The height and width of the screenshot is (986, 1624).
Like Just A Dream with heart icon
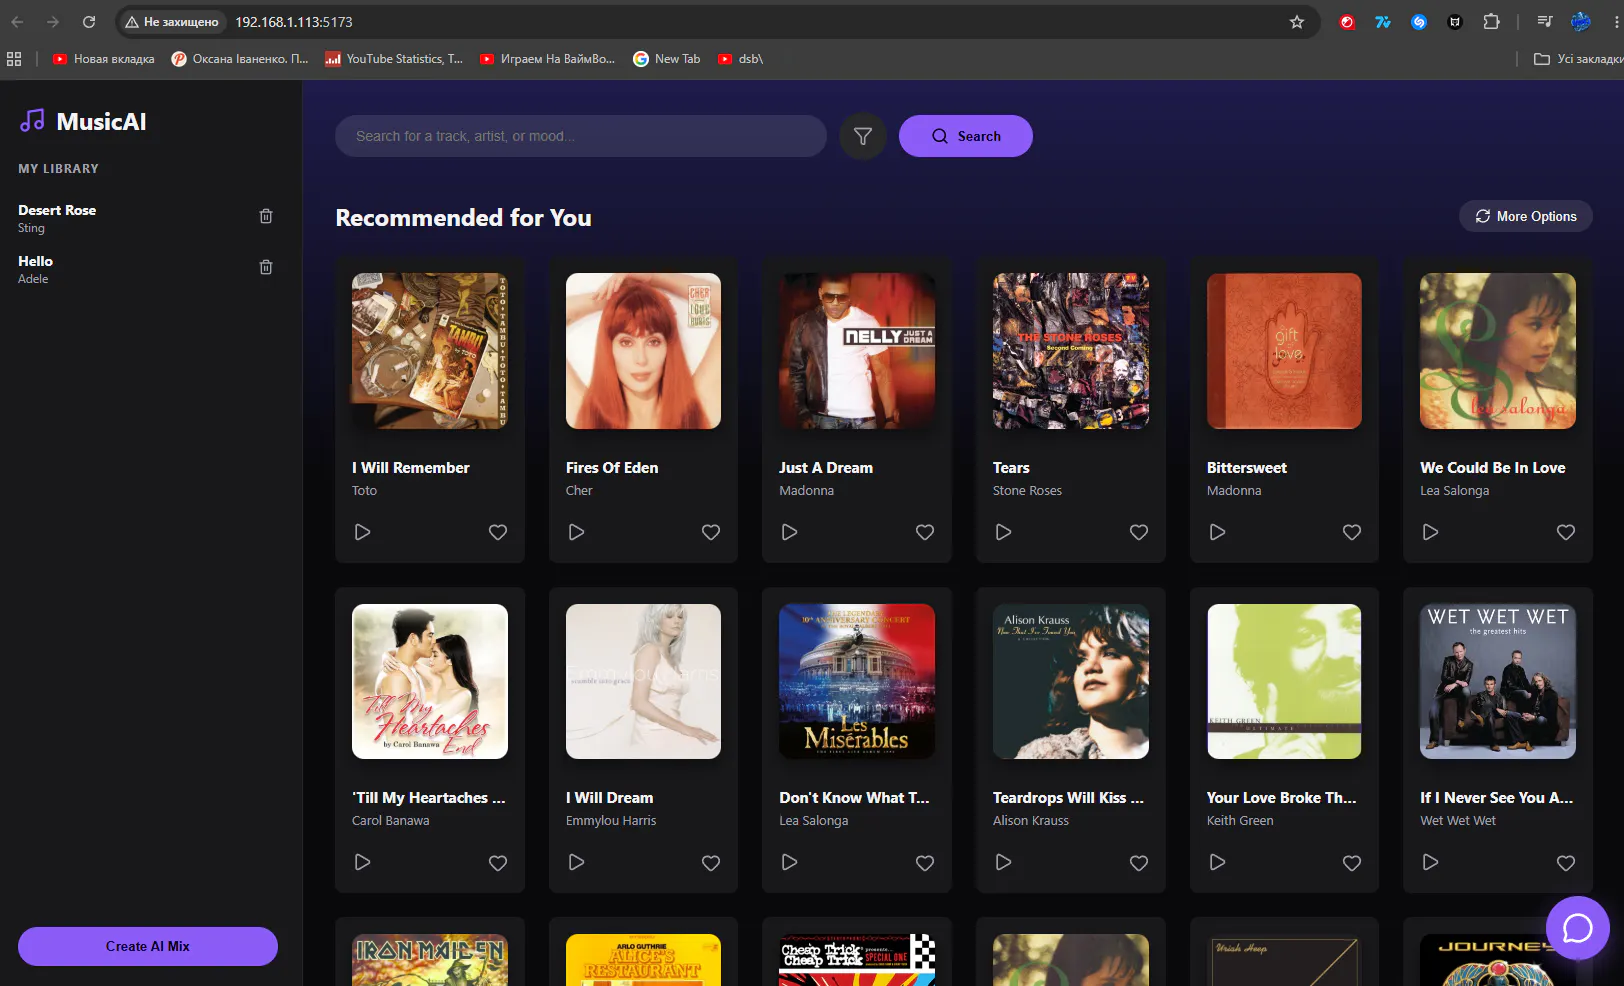[x=925, y=532]
